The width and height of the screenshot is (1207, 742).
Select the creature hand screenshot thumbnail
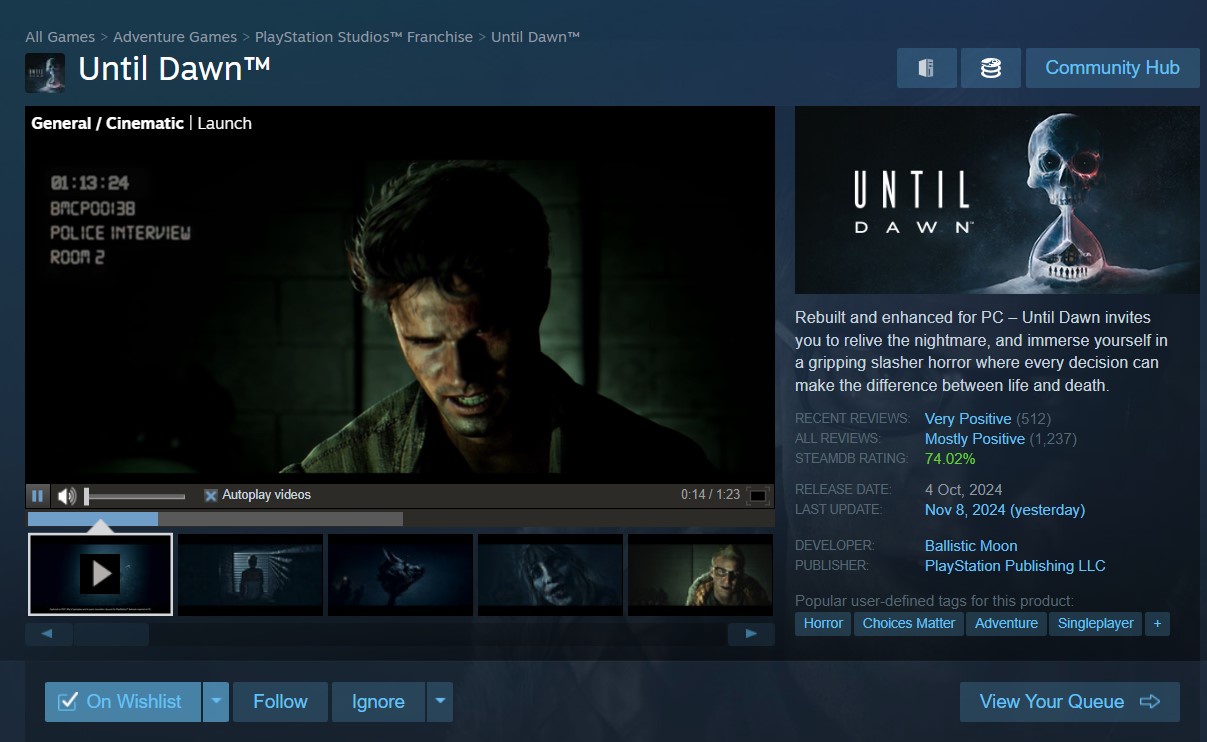400,575
